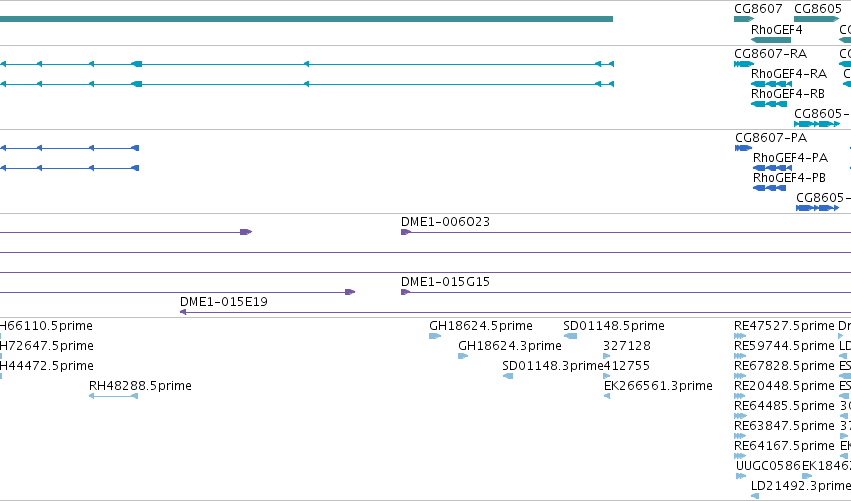Open the SD01148.5prime EST label
Viewport: 851px width, 501px height.
(614, 326)
